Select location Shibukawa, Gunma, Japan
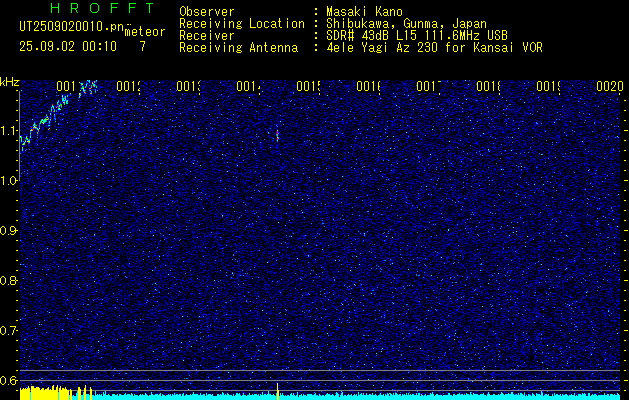 click(406, 24)
